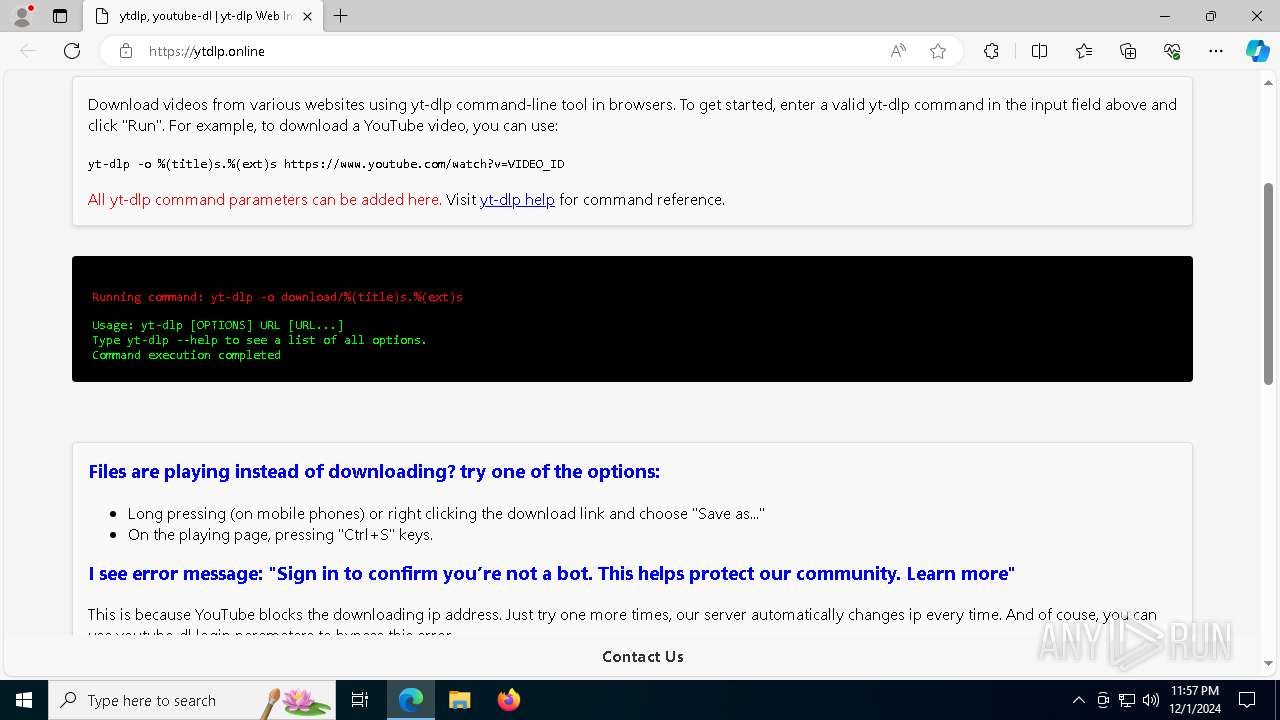Show hidden system tray icons
Viewport: 1280px width, 720px height.
coord(1078,700)
